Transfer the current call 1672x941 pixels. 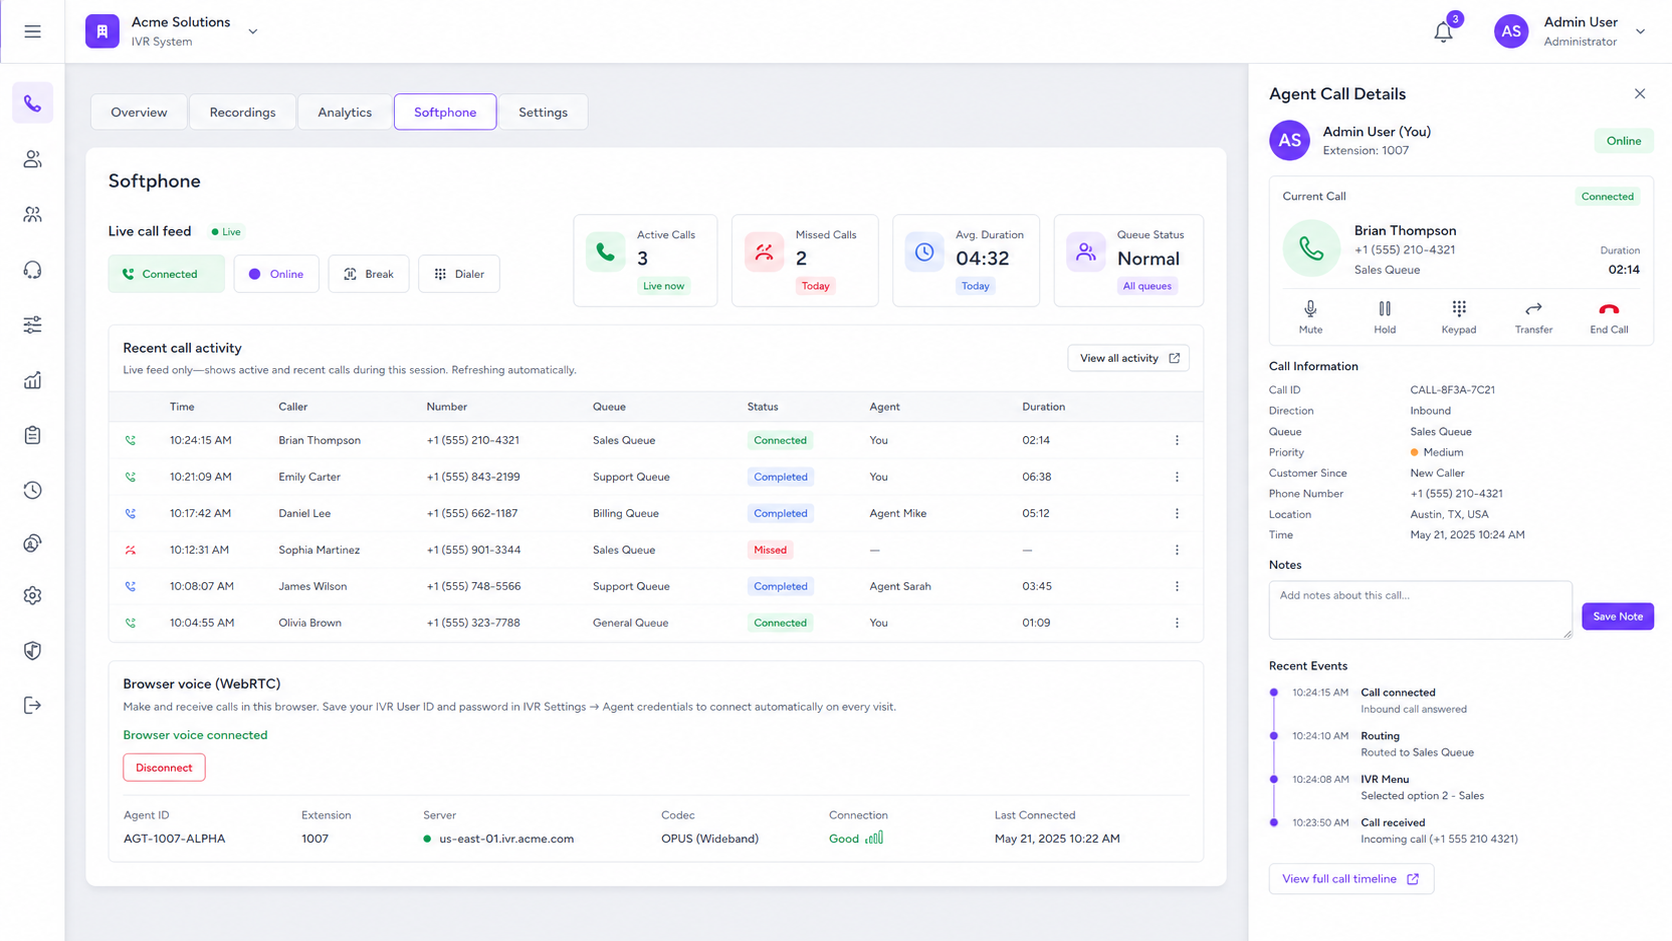1533,317
